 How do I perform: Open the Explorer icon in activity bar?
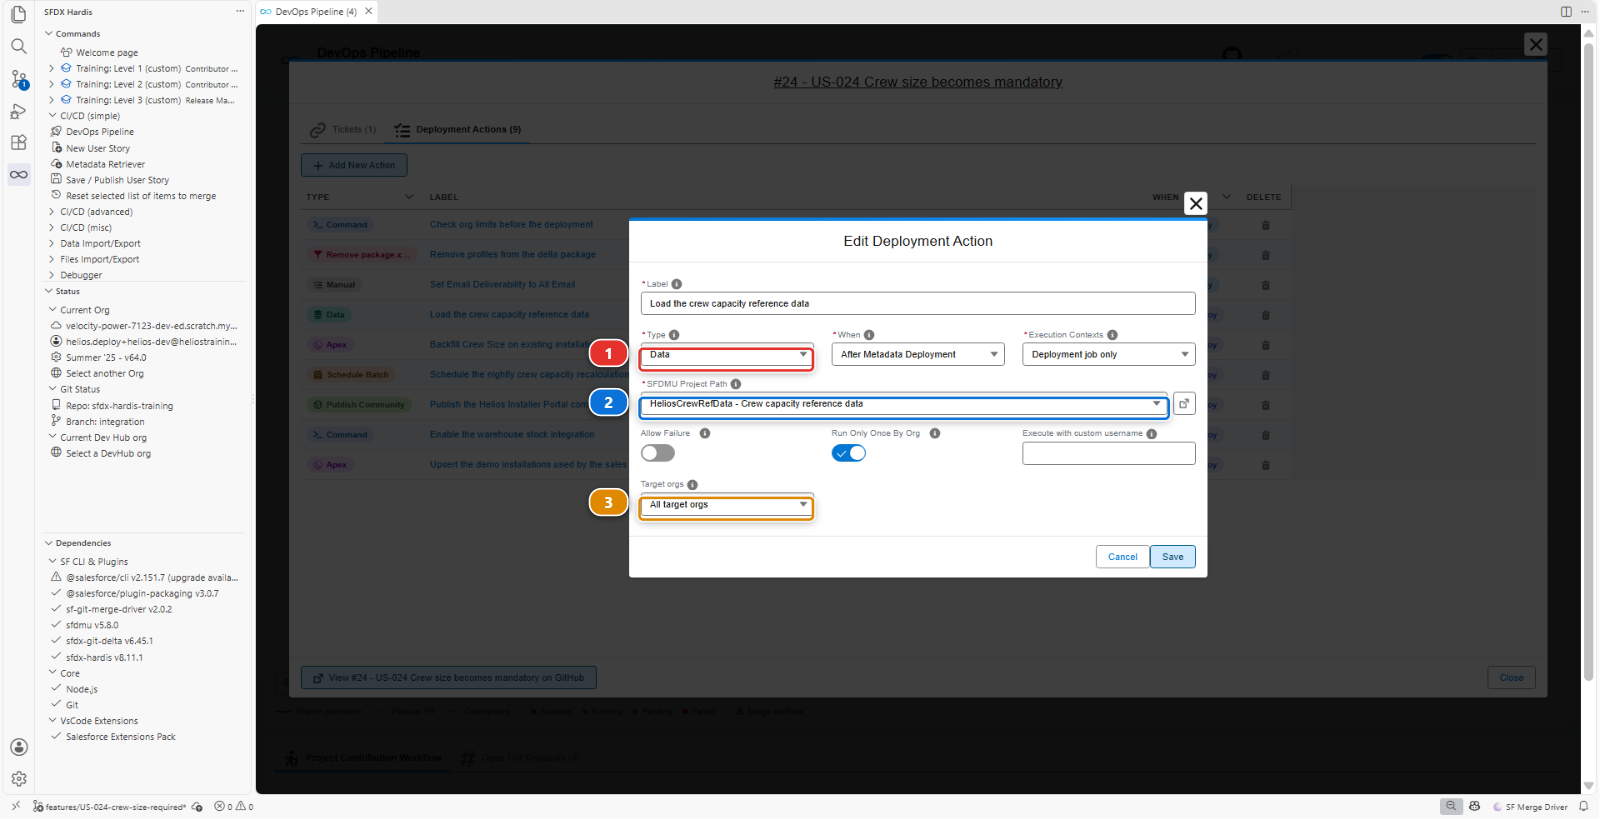[18, 14]
